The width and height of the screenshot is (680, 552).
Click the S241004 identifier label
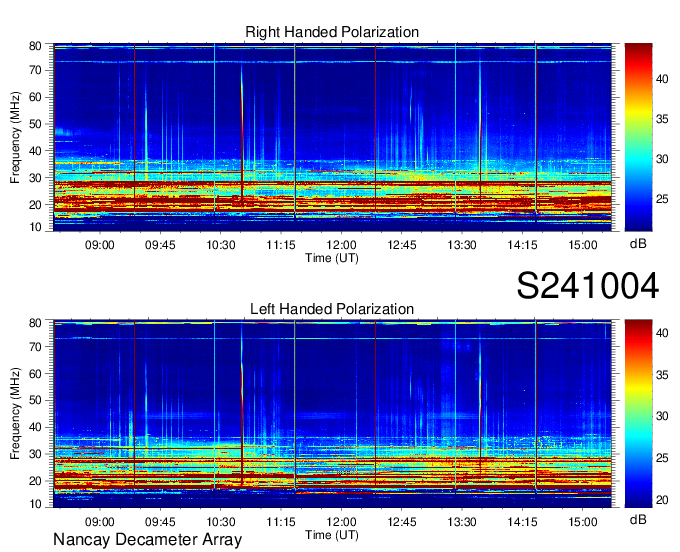(x=588, y=286)
